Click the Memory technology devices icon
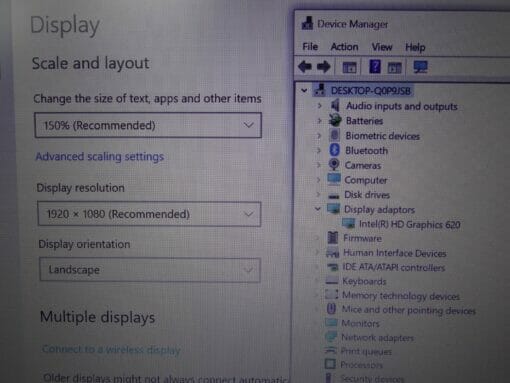 coord(332,294)
